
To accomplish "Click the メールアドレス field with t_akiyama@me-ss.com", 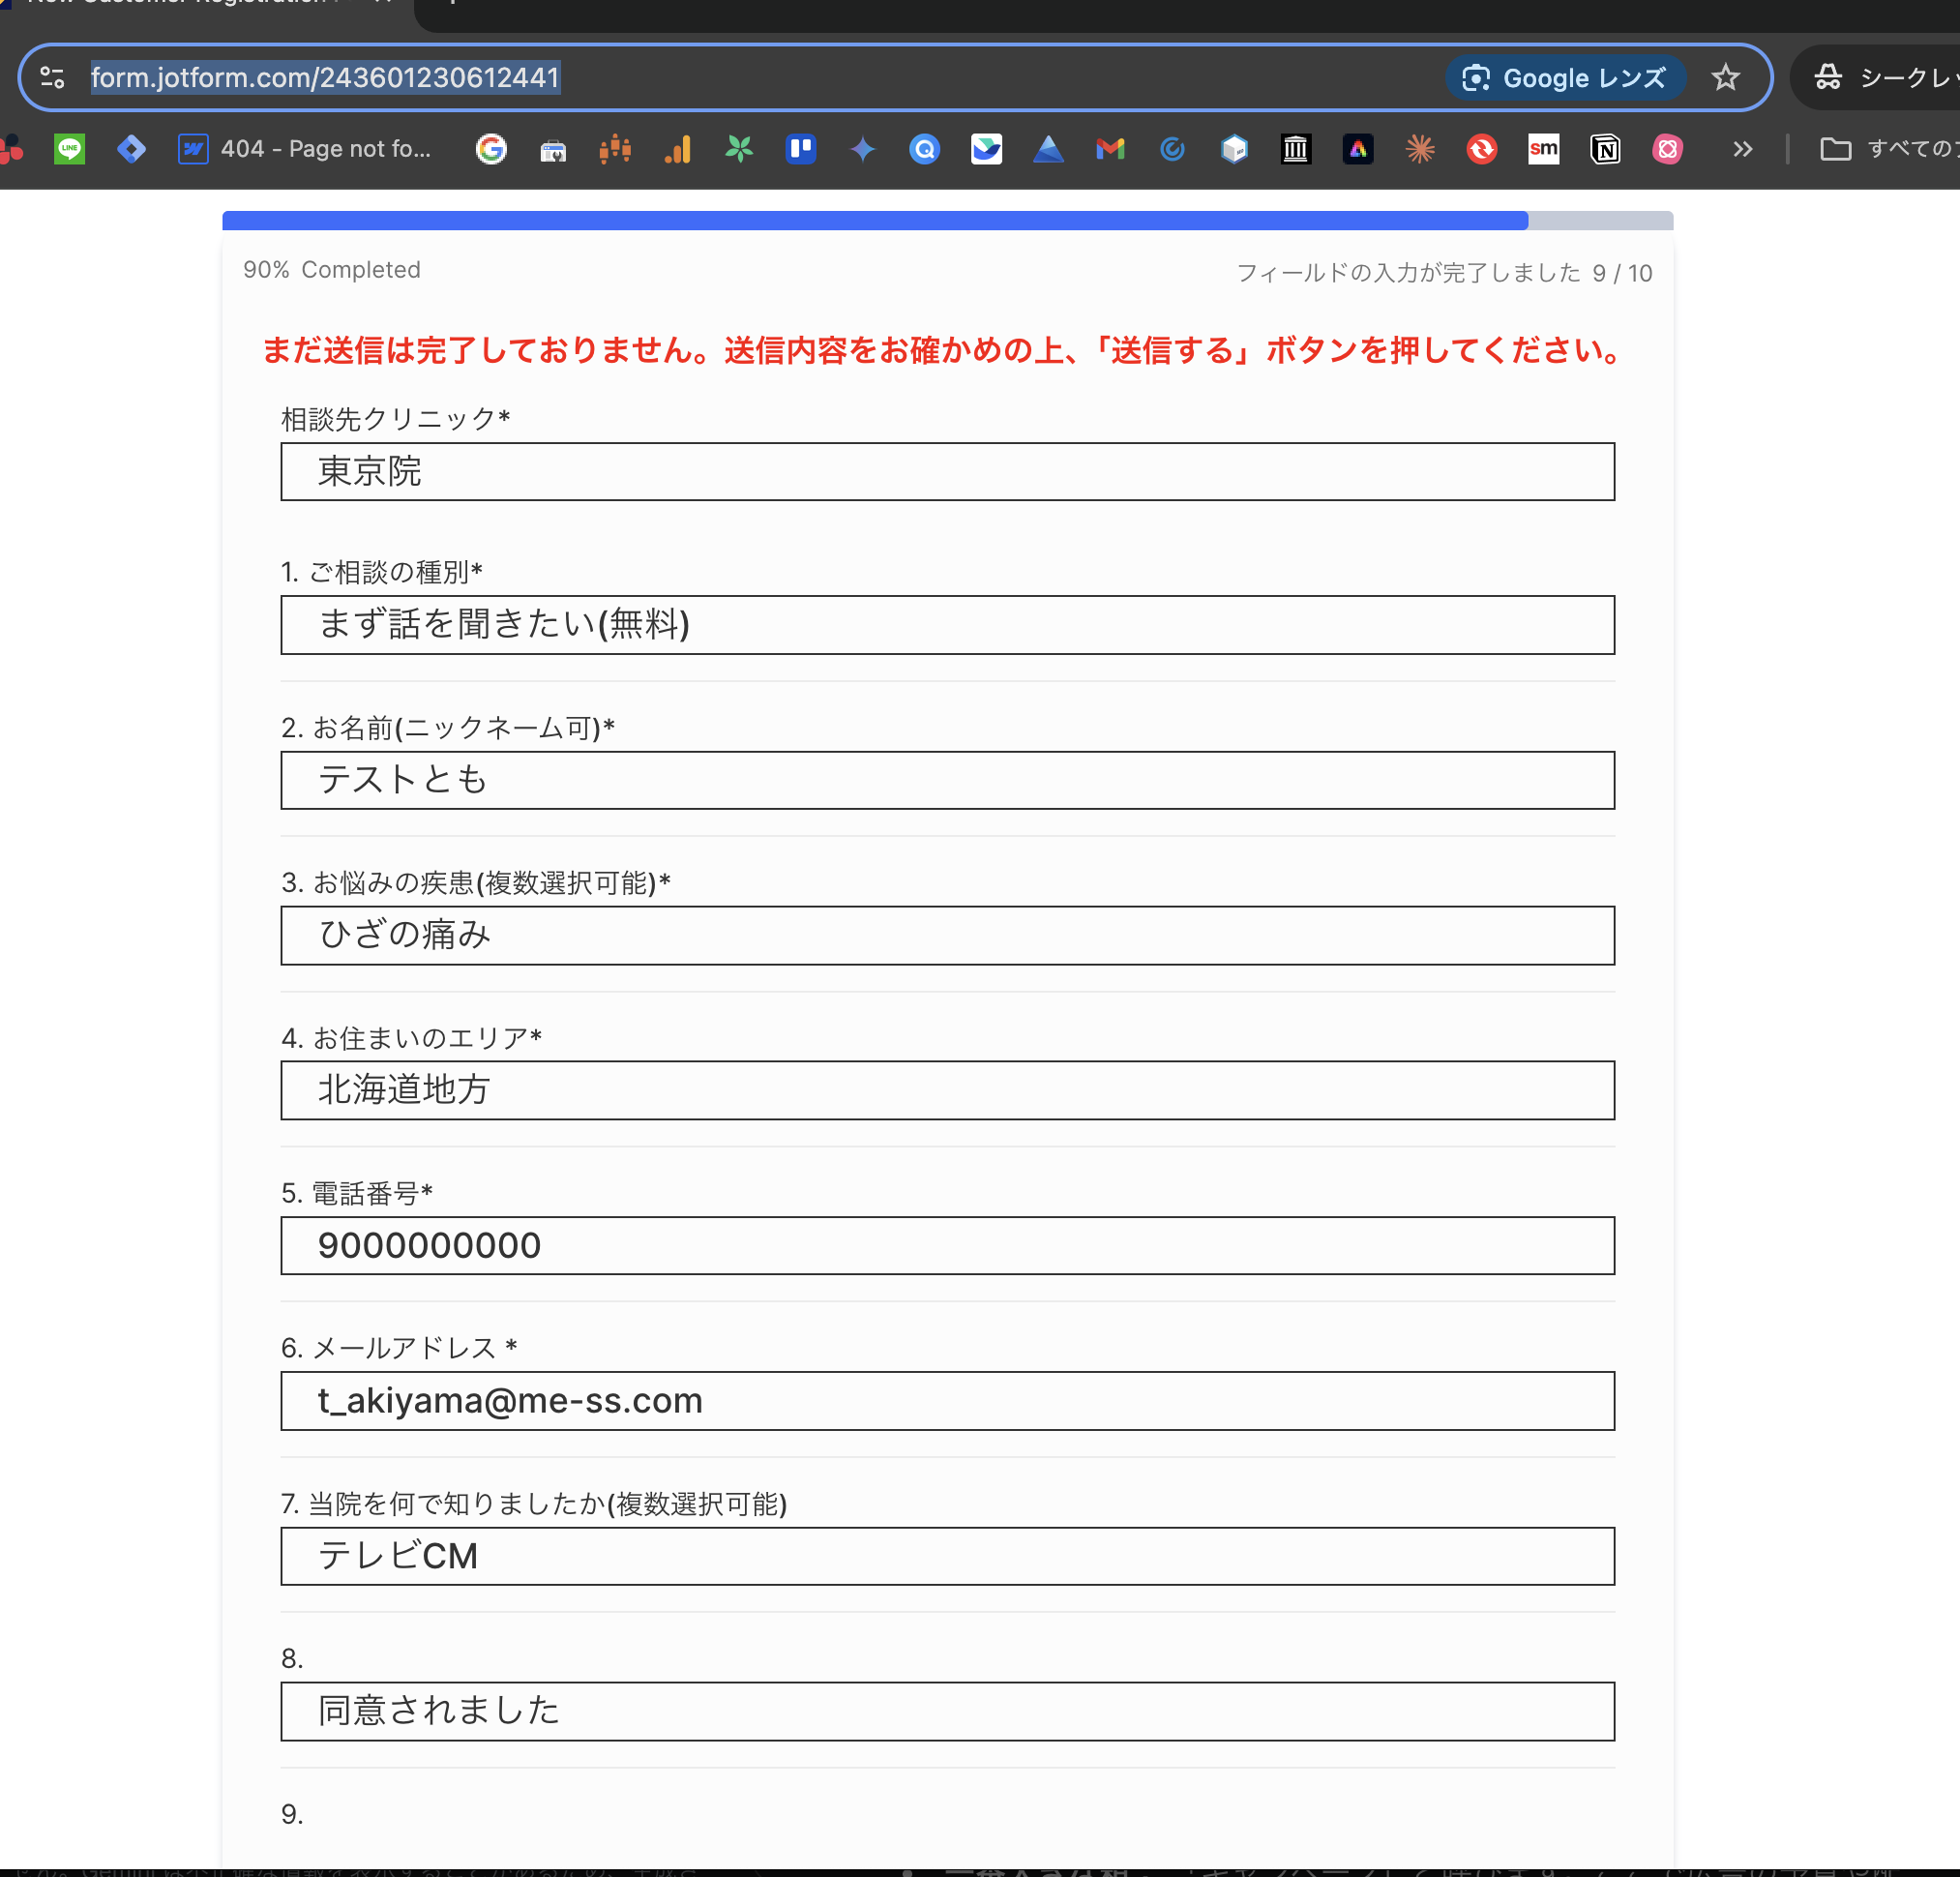I will [x=946, y=1400].
